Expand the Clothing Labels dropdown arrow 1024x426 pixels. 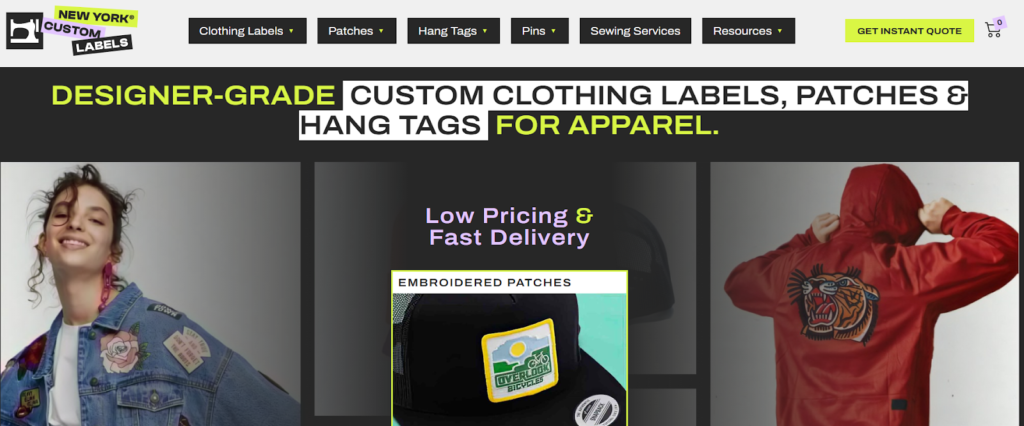[x=291, y=31]
